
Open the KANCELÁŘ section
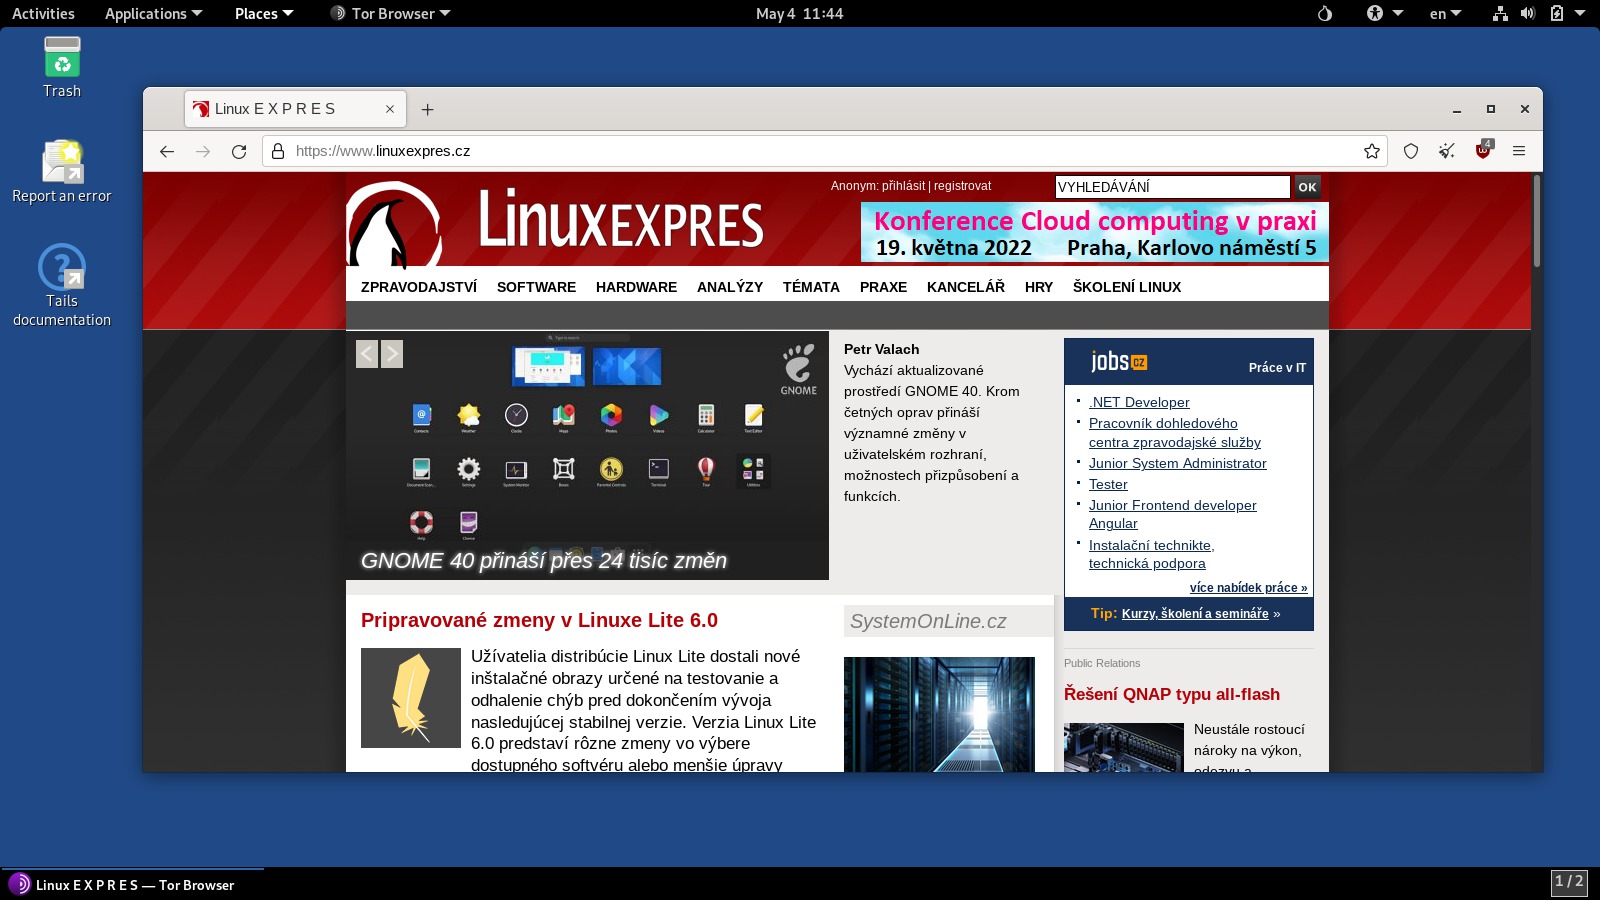point(966,287)
